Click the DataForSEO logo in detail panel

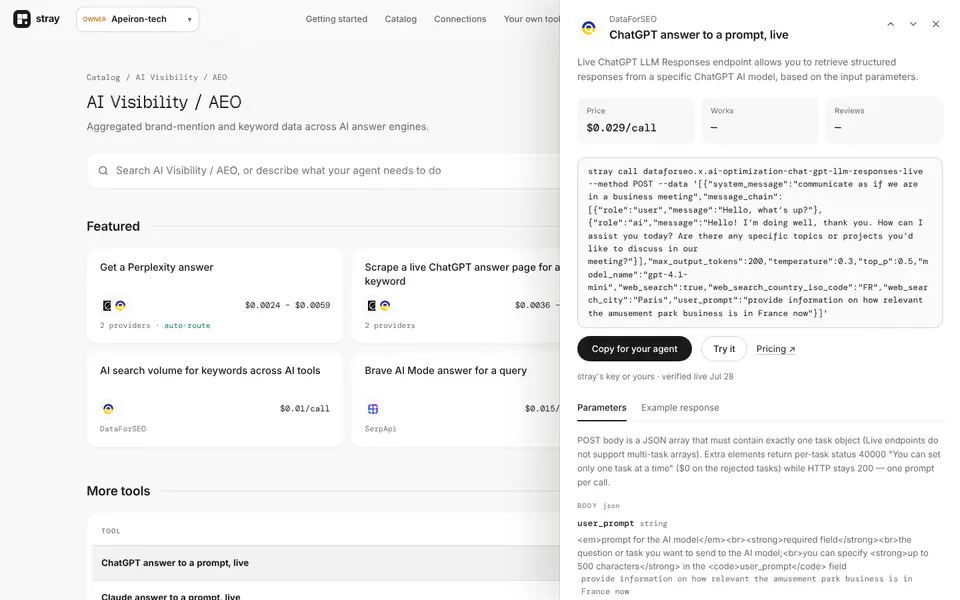(x=588, y=28)
